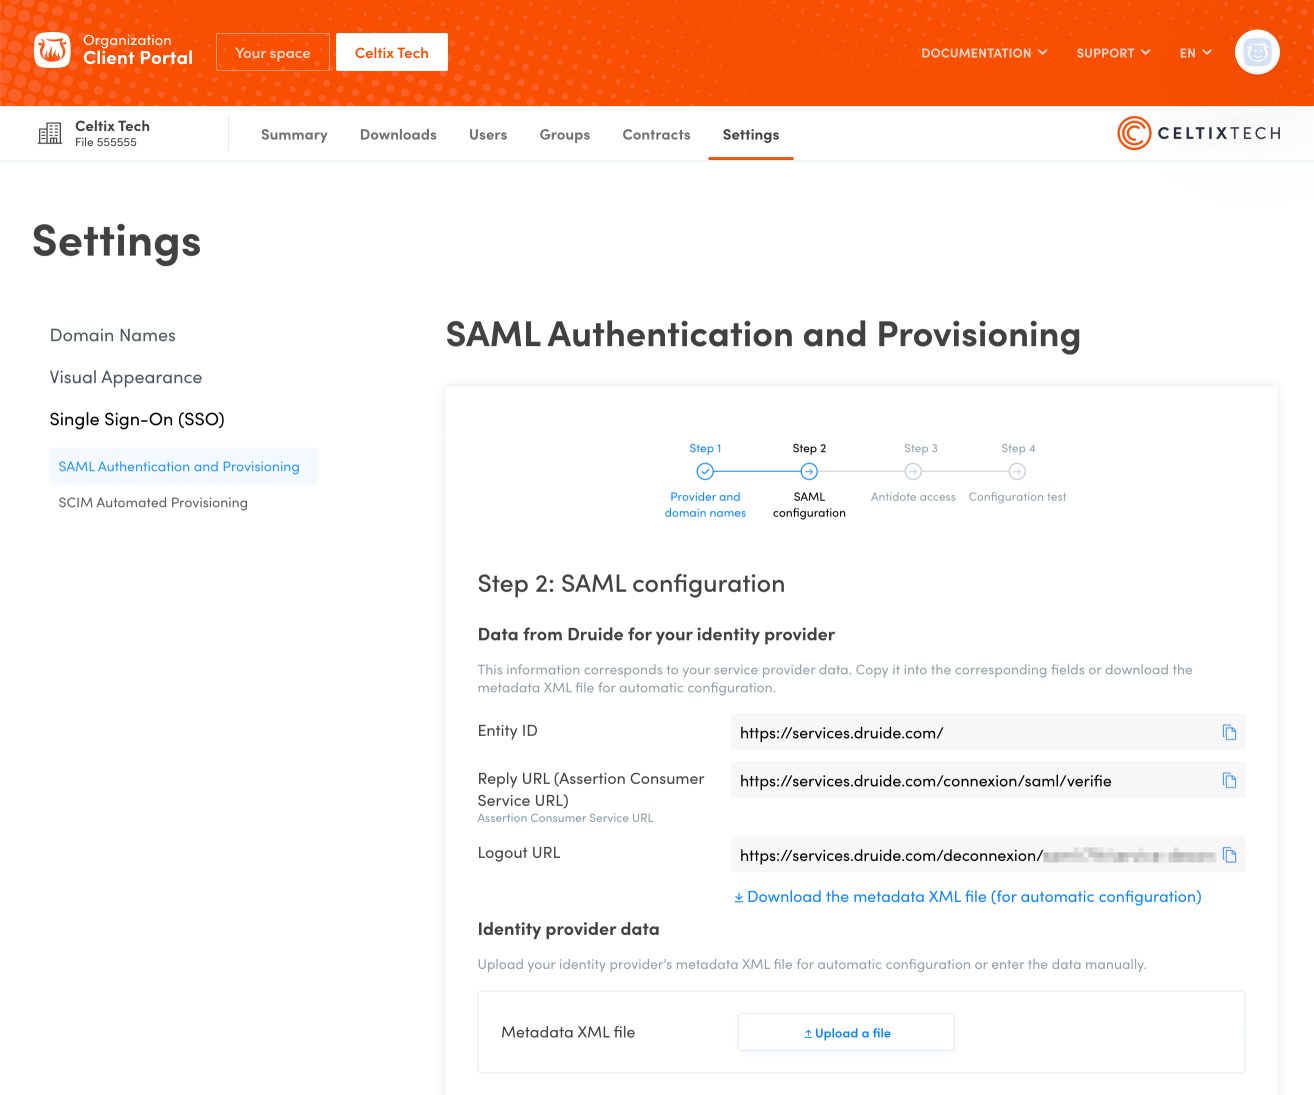
Task: Jump to Step 4 Configuration test
Action: 1017,472
